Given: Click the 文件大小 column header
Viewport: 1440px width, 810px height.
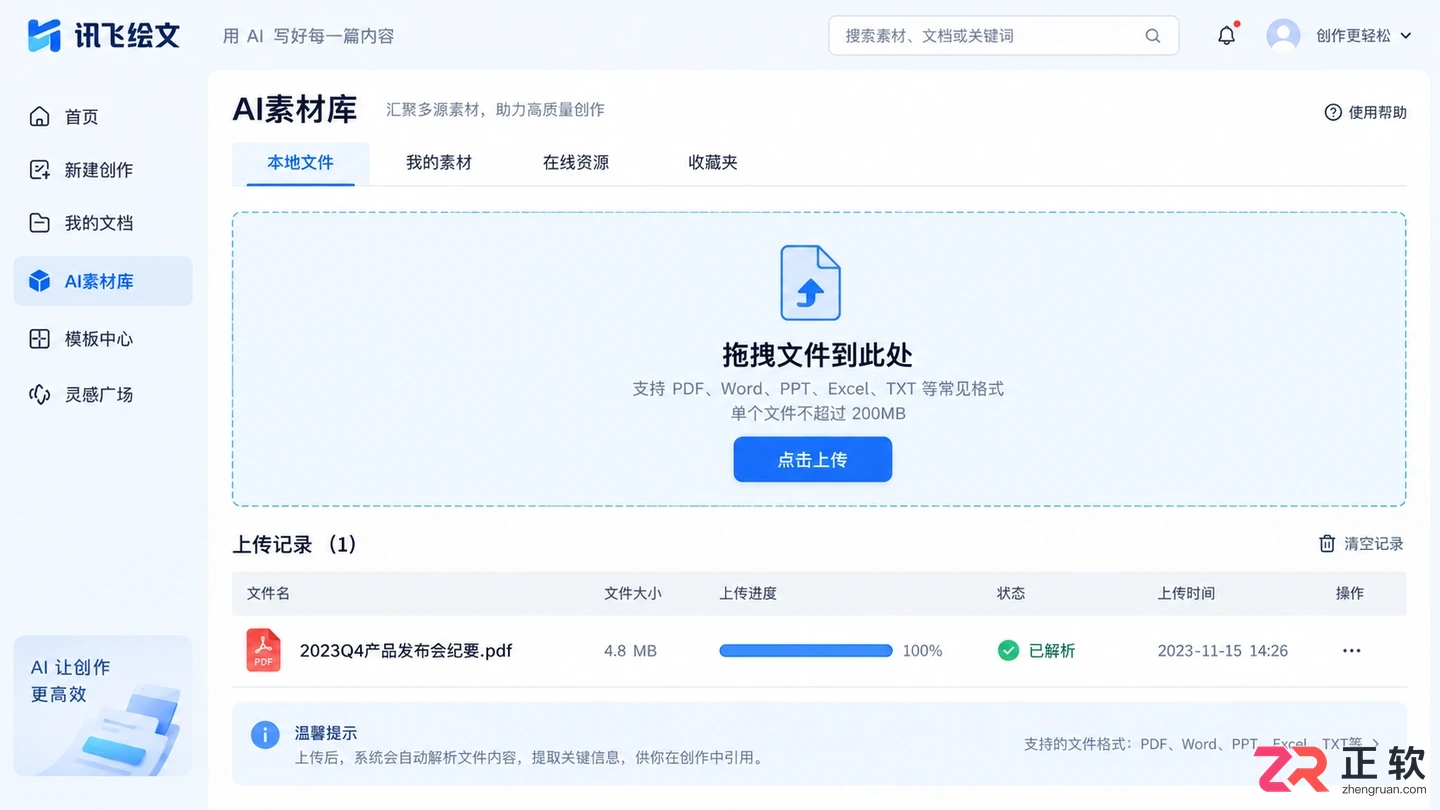Looking at the screenshot, I should click(633, 593).
